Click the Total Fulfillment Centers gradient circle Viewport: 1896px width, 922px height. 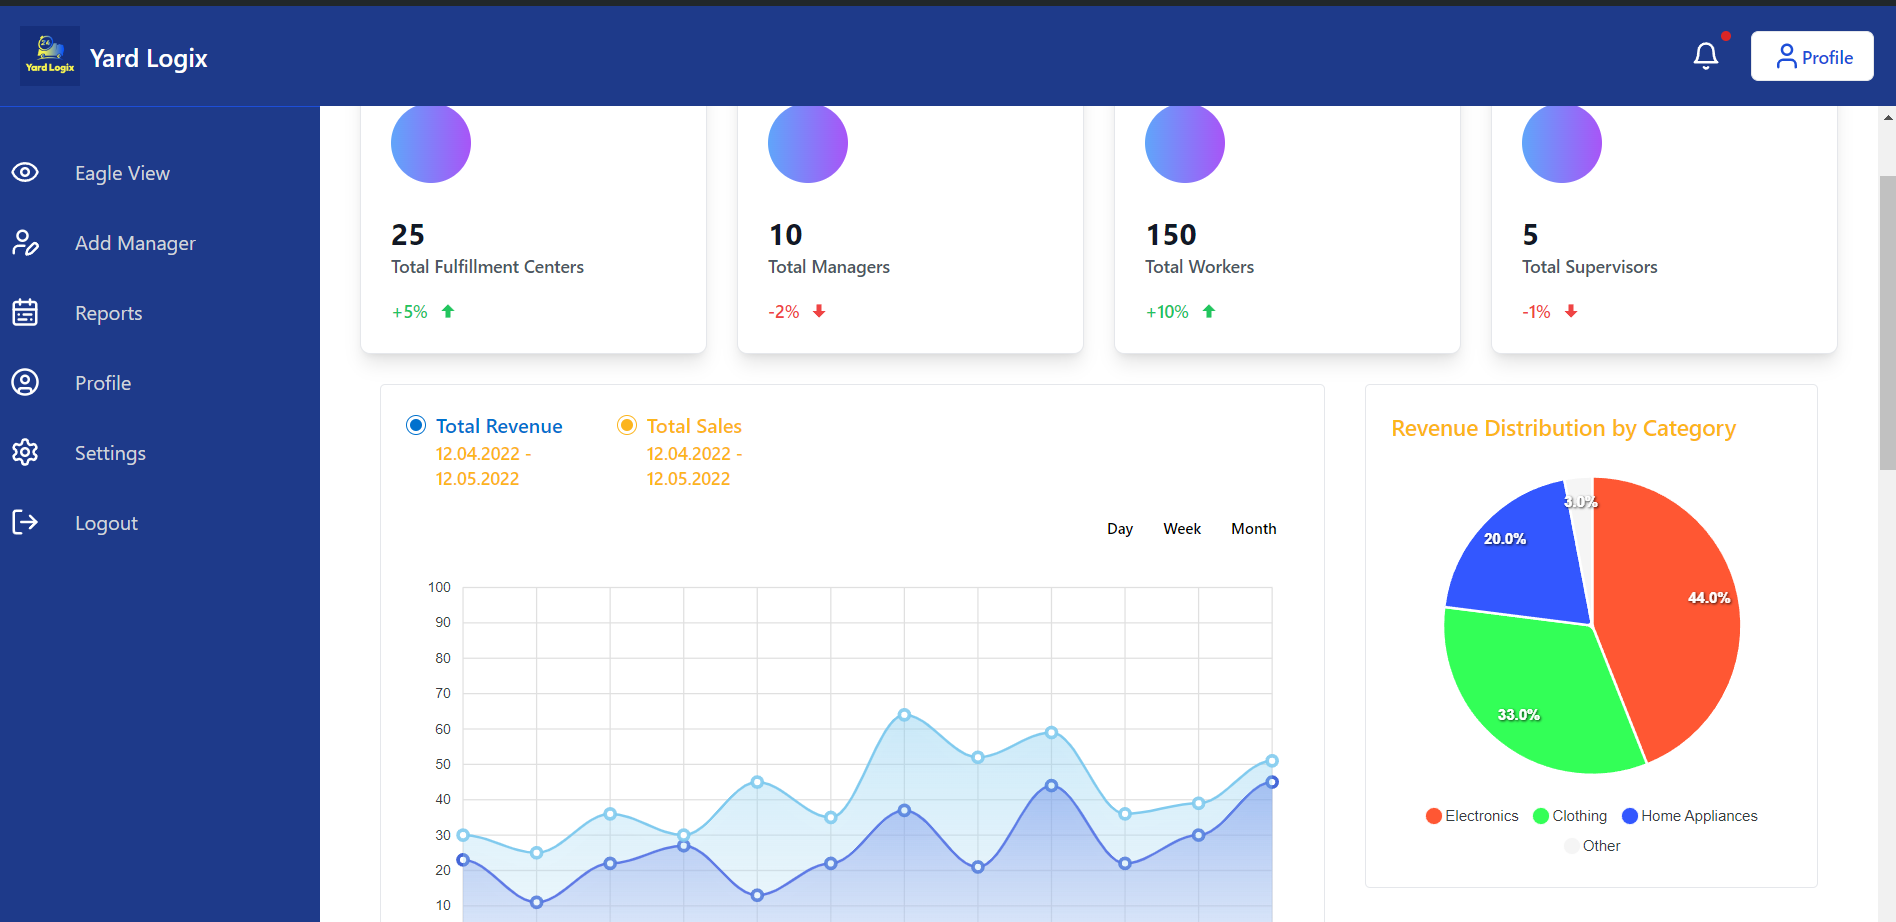[431, 143]
